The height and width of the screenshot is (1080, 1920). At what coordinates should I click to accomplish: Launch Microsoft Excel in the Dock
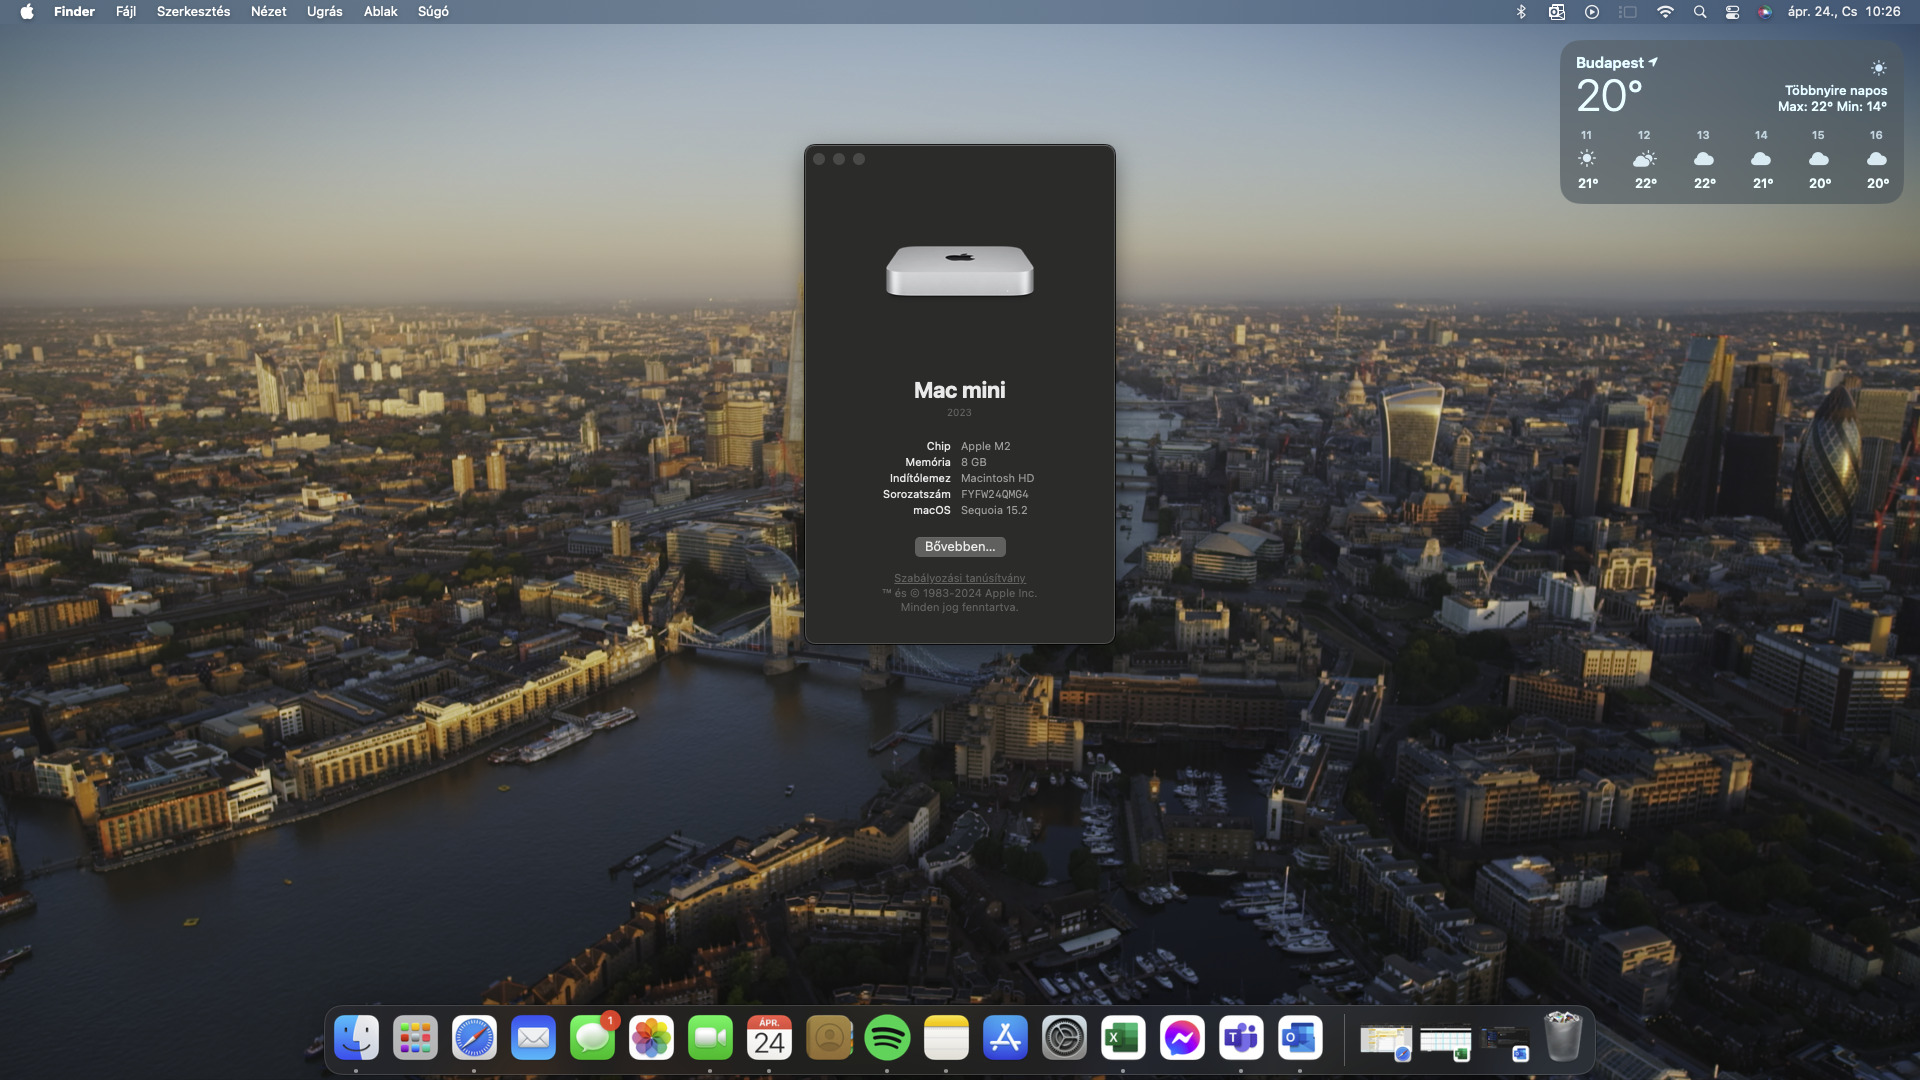click(x=1123, y=1038)
